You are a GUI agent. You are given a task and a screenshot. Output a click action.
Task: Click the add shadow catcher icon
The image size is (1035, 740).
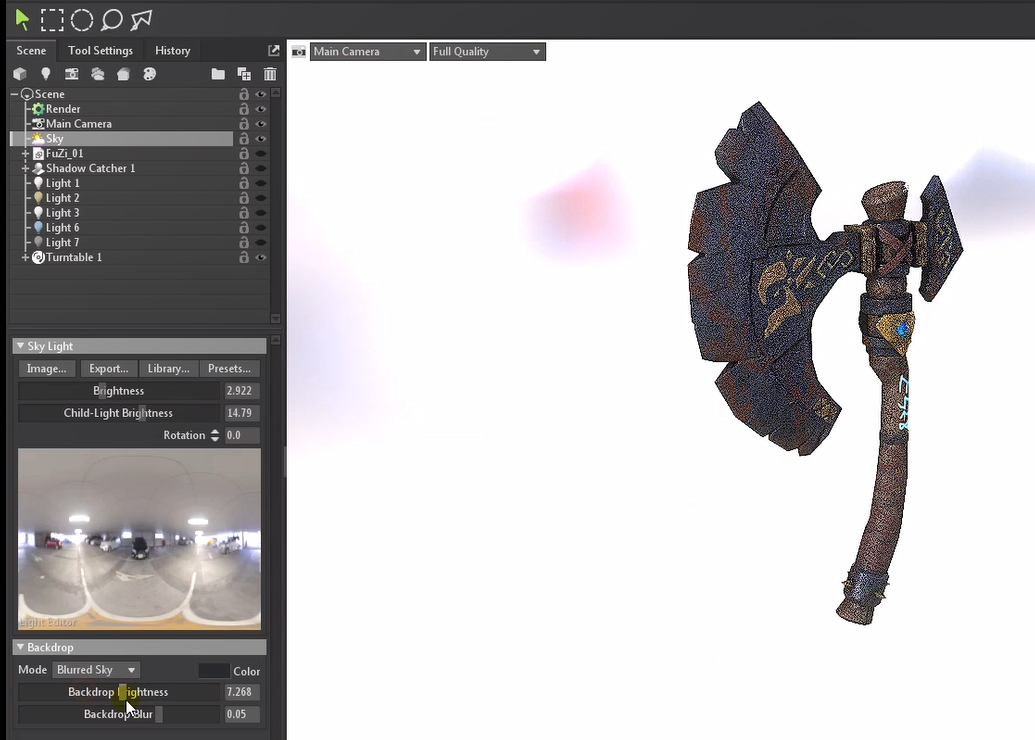[x=123, y=74]
